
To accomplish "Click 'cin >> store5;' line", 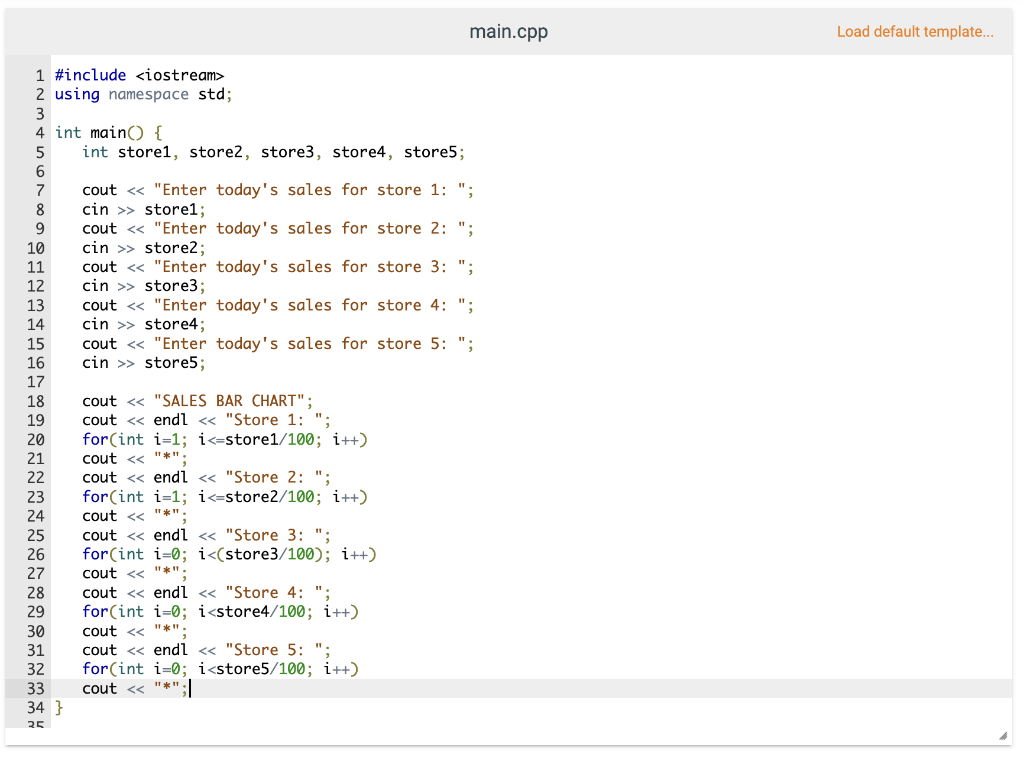I will pos(144,363).
